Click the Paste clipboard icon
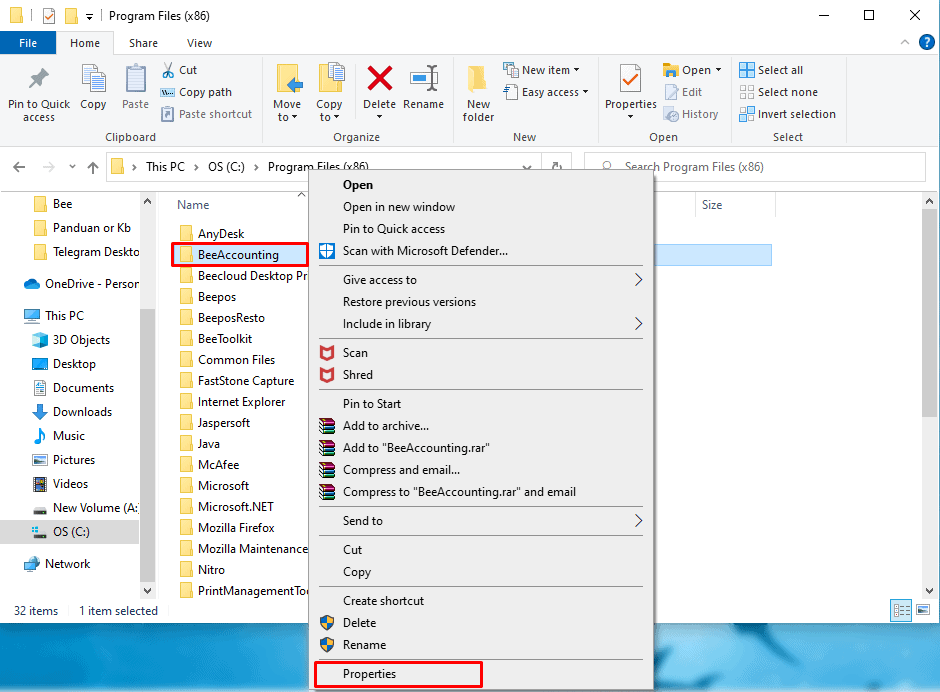This screenshot has width=940, height=692. [135, 79]
